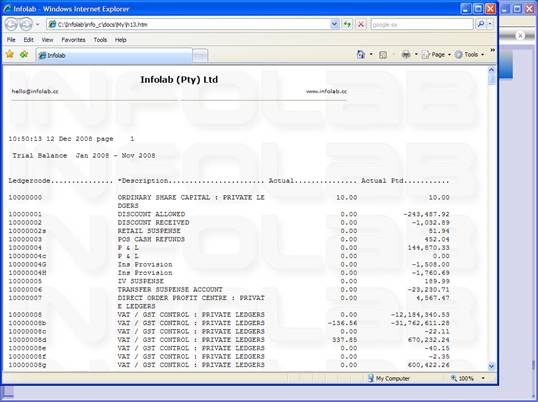Open the Help menu
The image size is (538, 402).
pos(120,40)
